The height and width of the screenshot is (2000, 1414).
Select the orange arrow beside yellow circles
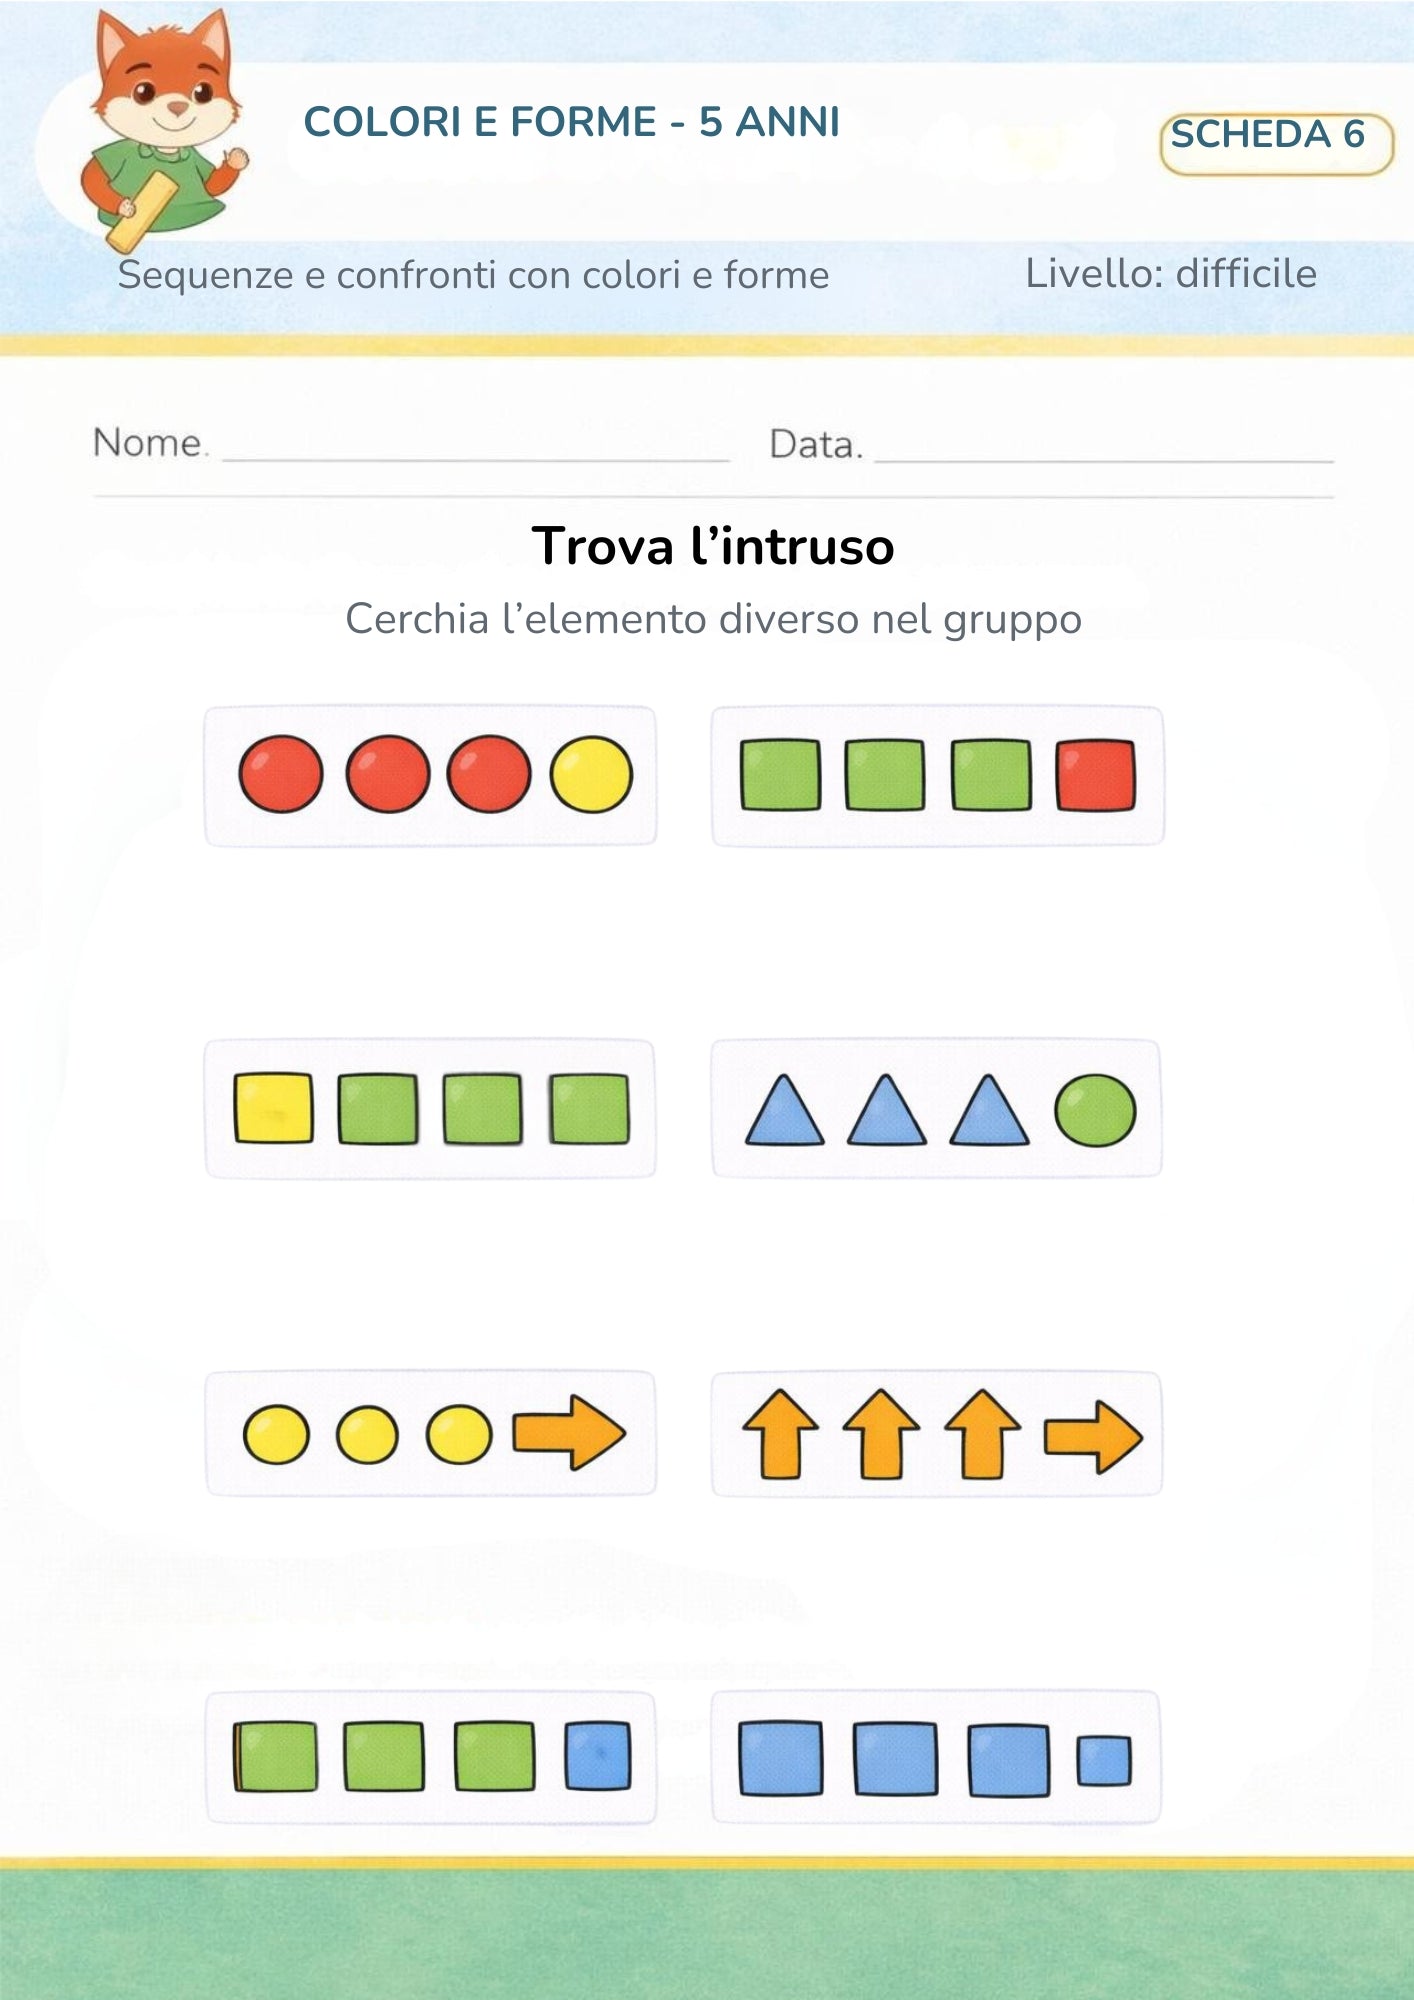click(x=568, y=1433)
